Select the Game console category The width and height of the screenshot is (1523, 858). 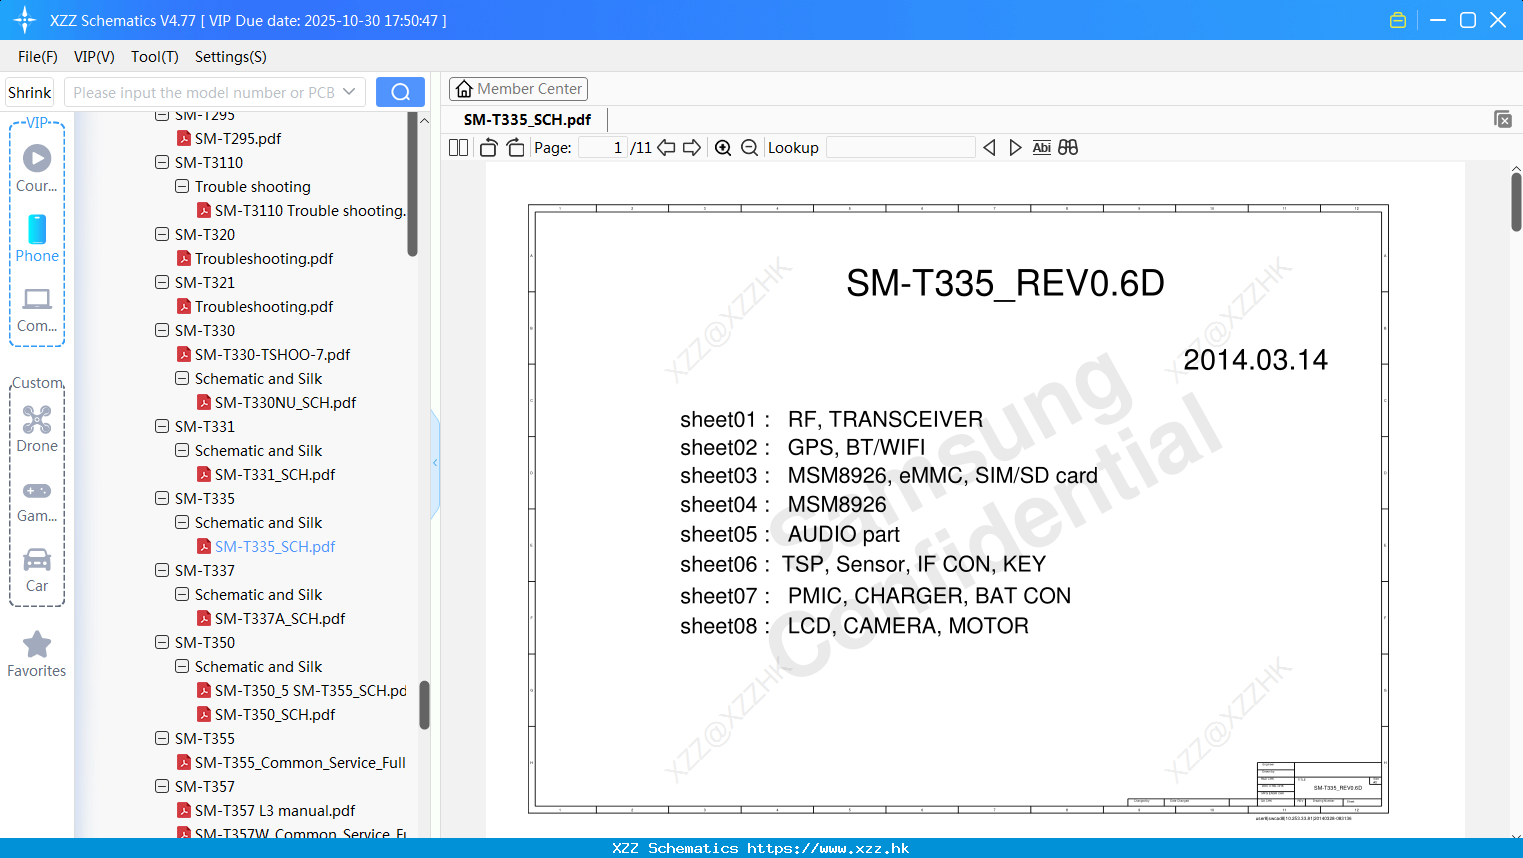[37, 500]
